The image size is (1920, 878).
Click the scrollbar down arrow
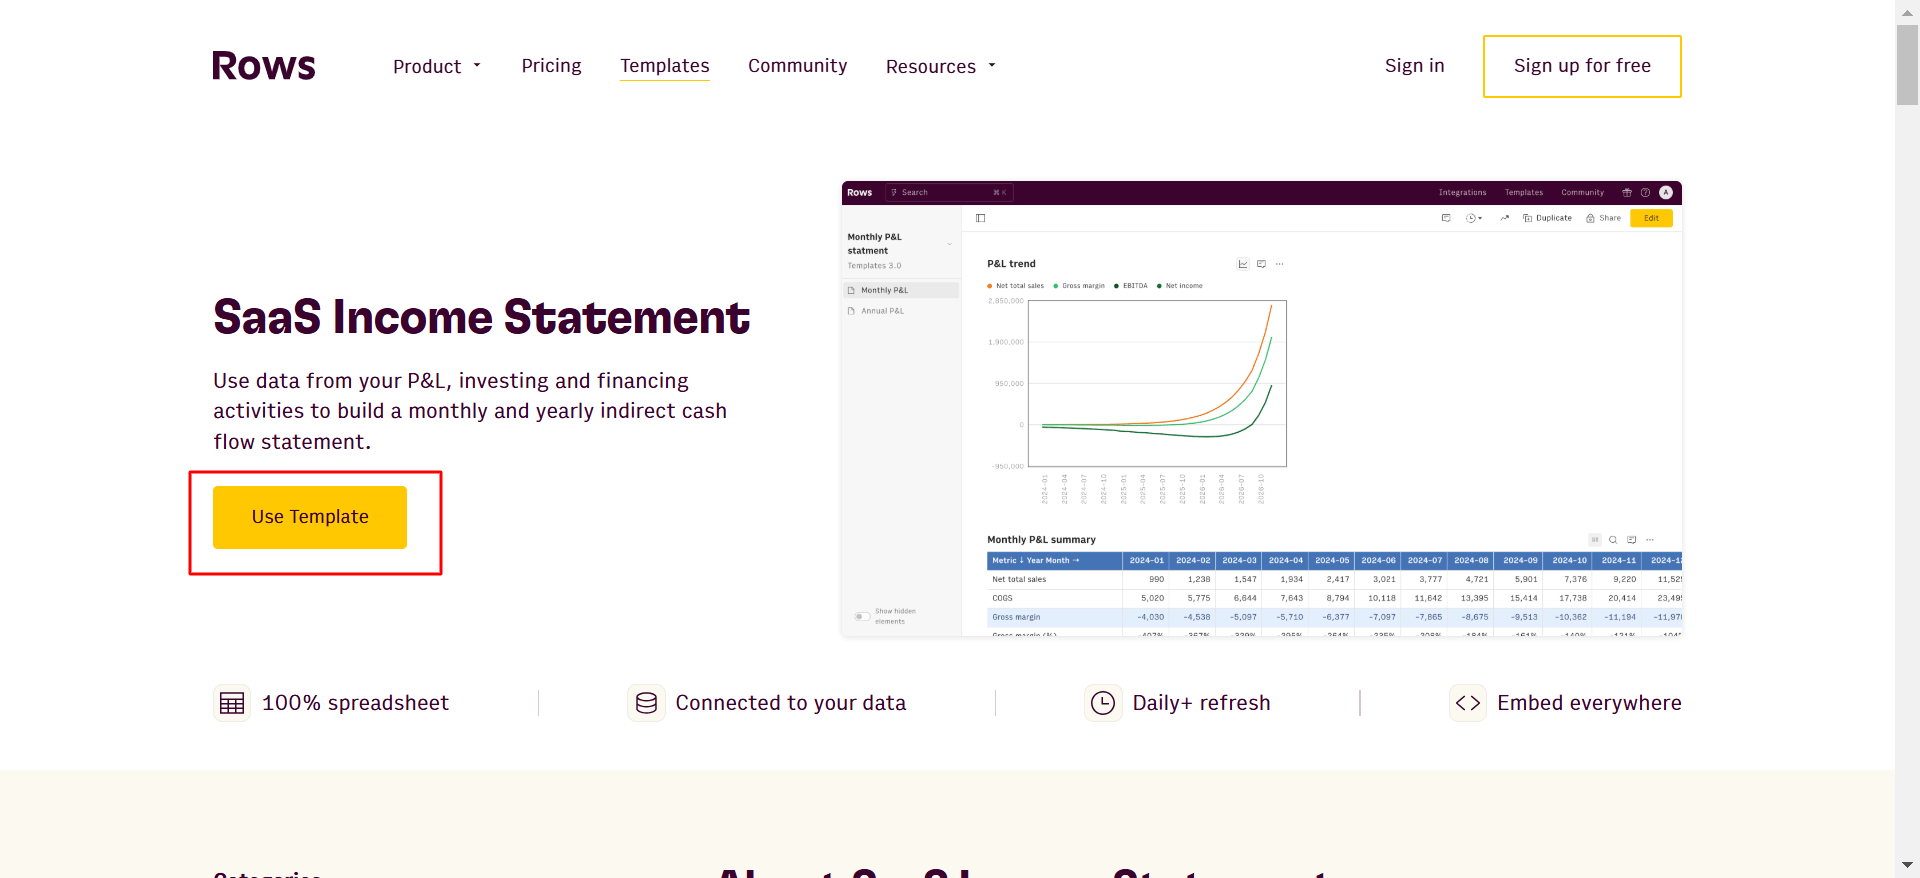1907,865
